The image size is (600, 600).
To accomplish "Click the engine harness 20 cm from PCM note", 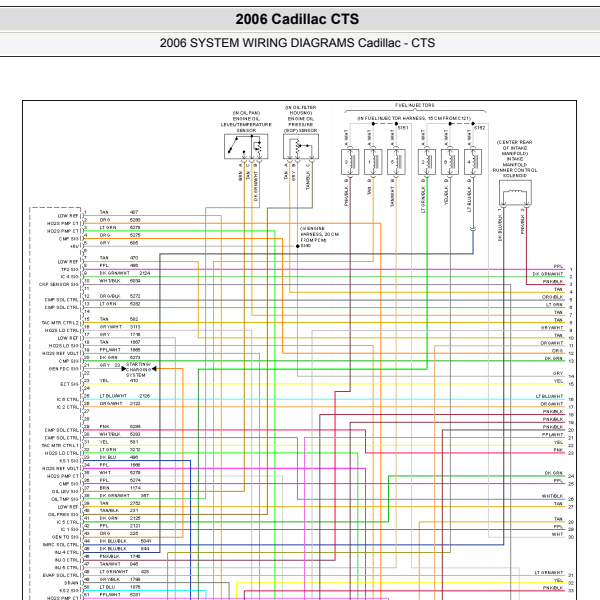I will (x=320, y=234).
